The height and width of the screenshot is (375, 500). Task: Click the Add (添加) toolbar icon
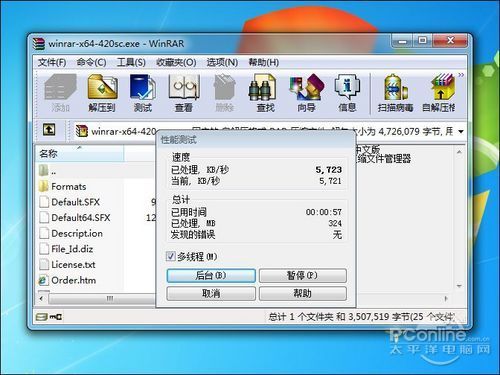coord(60,93)
